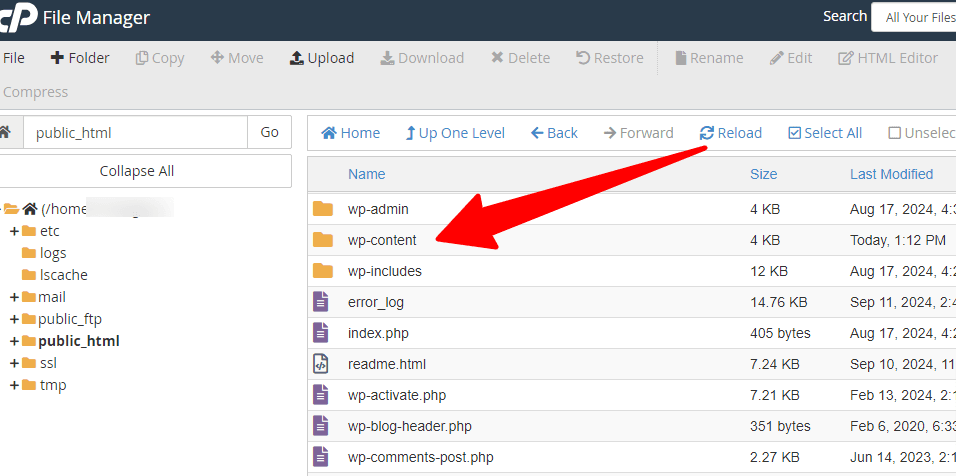Click the wp-blog-header.php file icon
The width and height of the screenshot is (956, 476).
(321, 426)
